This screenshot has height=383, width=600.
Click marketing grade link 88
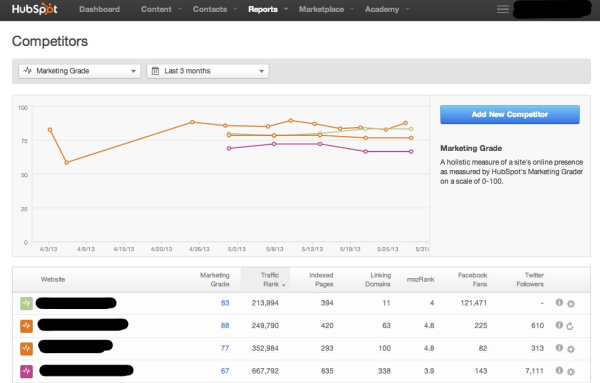225,326
